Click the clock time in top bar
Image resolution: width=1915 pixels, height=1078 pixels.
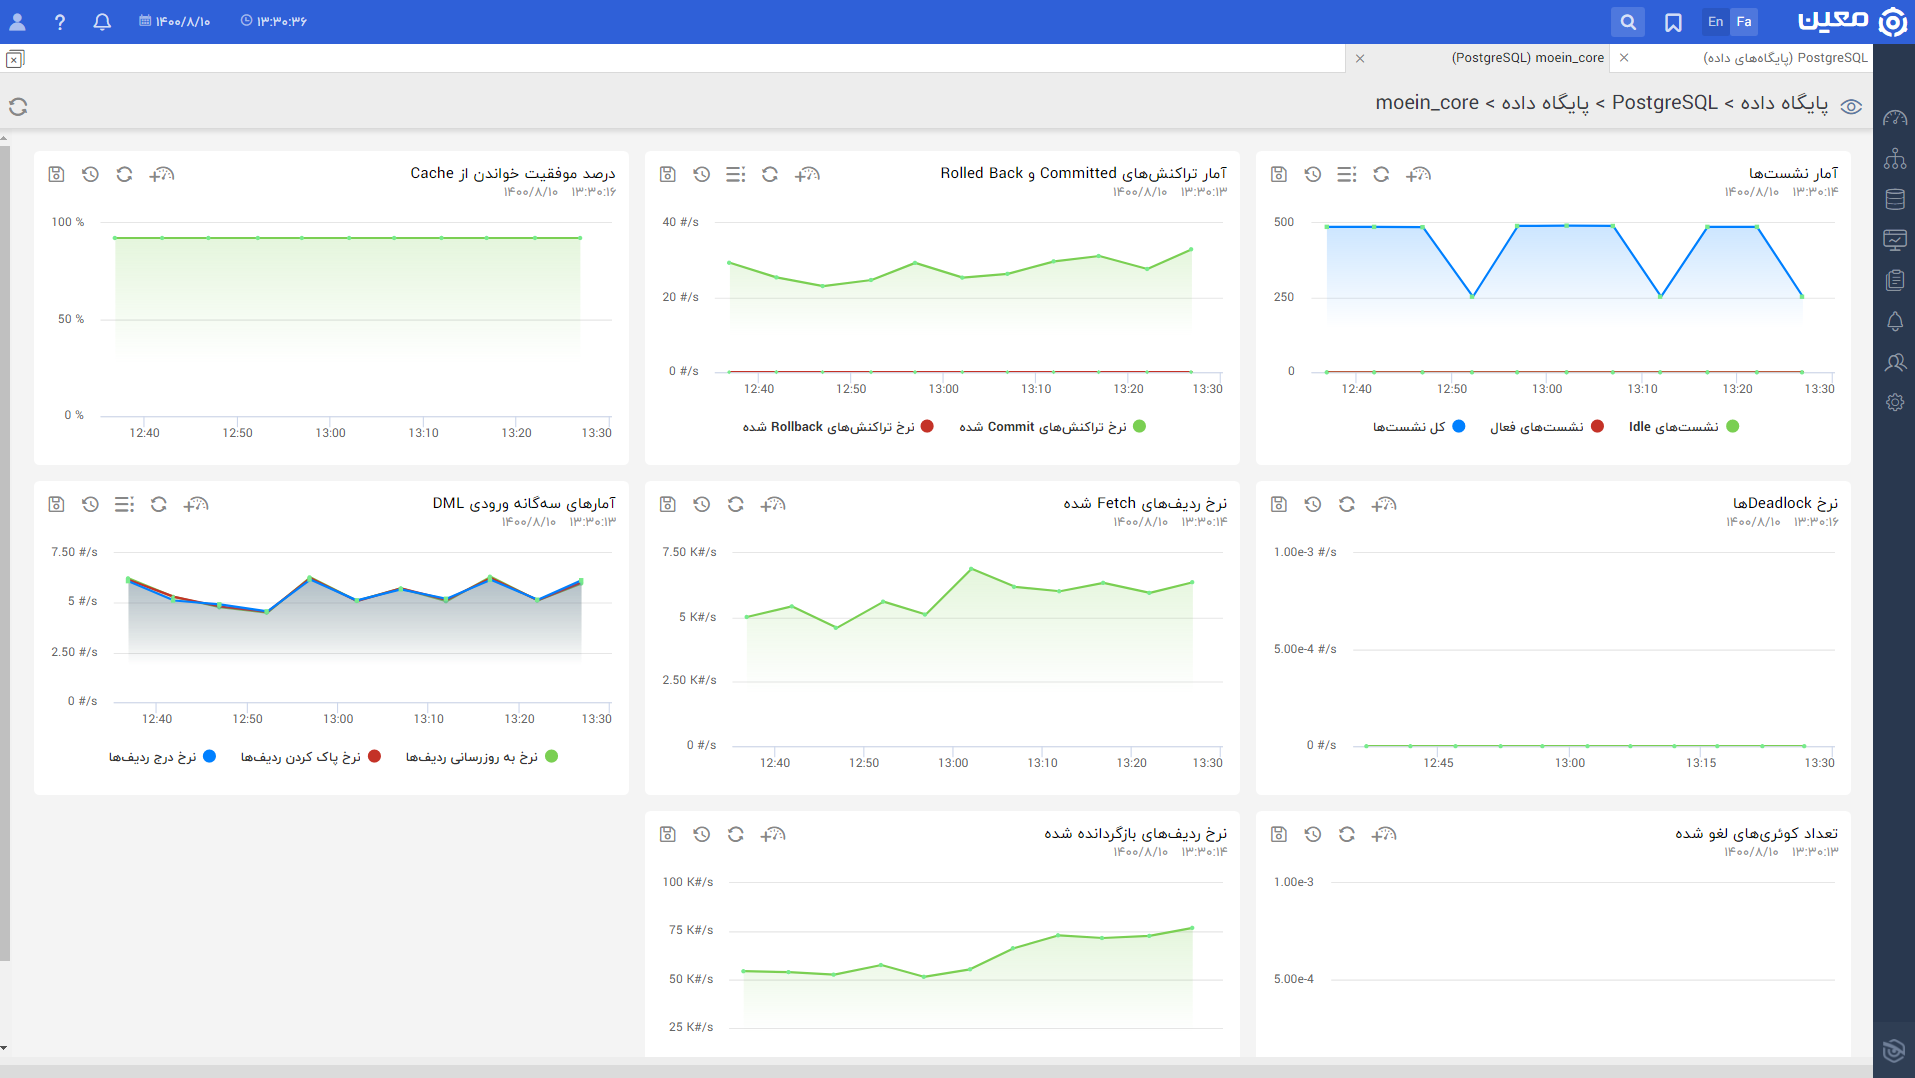click(274, 21)
